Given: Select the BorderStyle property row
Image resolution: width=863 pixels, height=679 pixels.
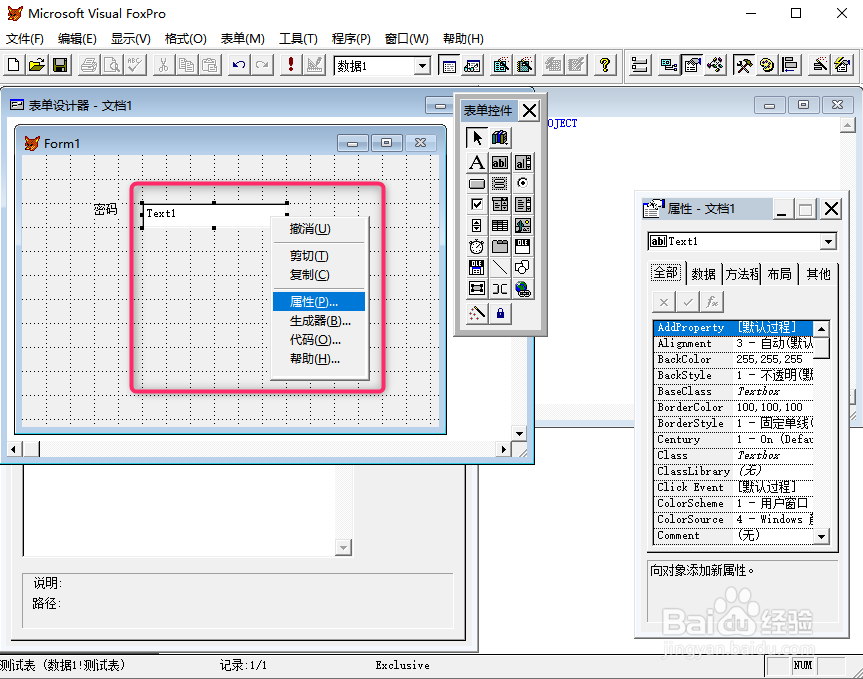Looking at the screenshot, I should [x=734, y=423].
